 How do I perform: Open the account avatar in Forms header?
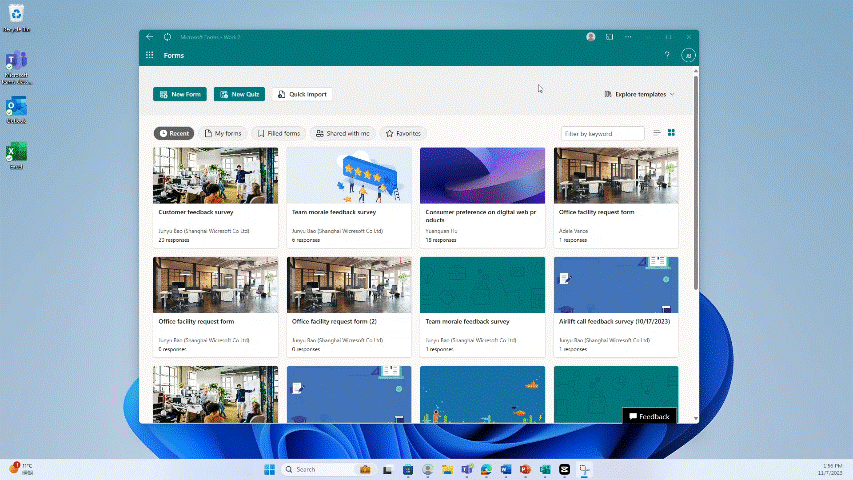(688, 56)
